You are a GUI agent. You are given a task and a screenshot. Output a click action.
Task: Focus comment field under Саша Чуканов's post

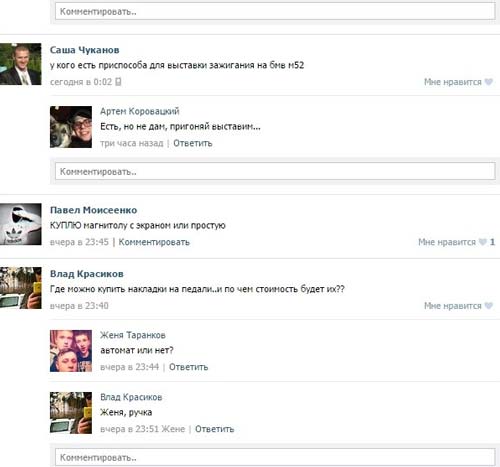(275, 171)
